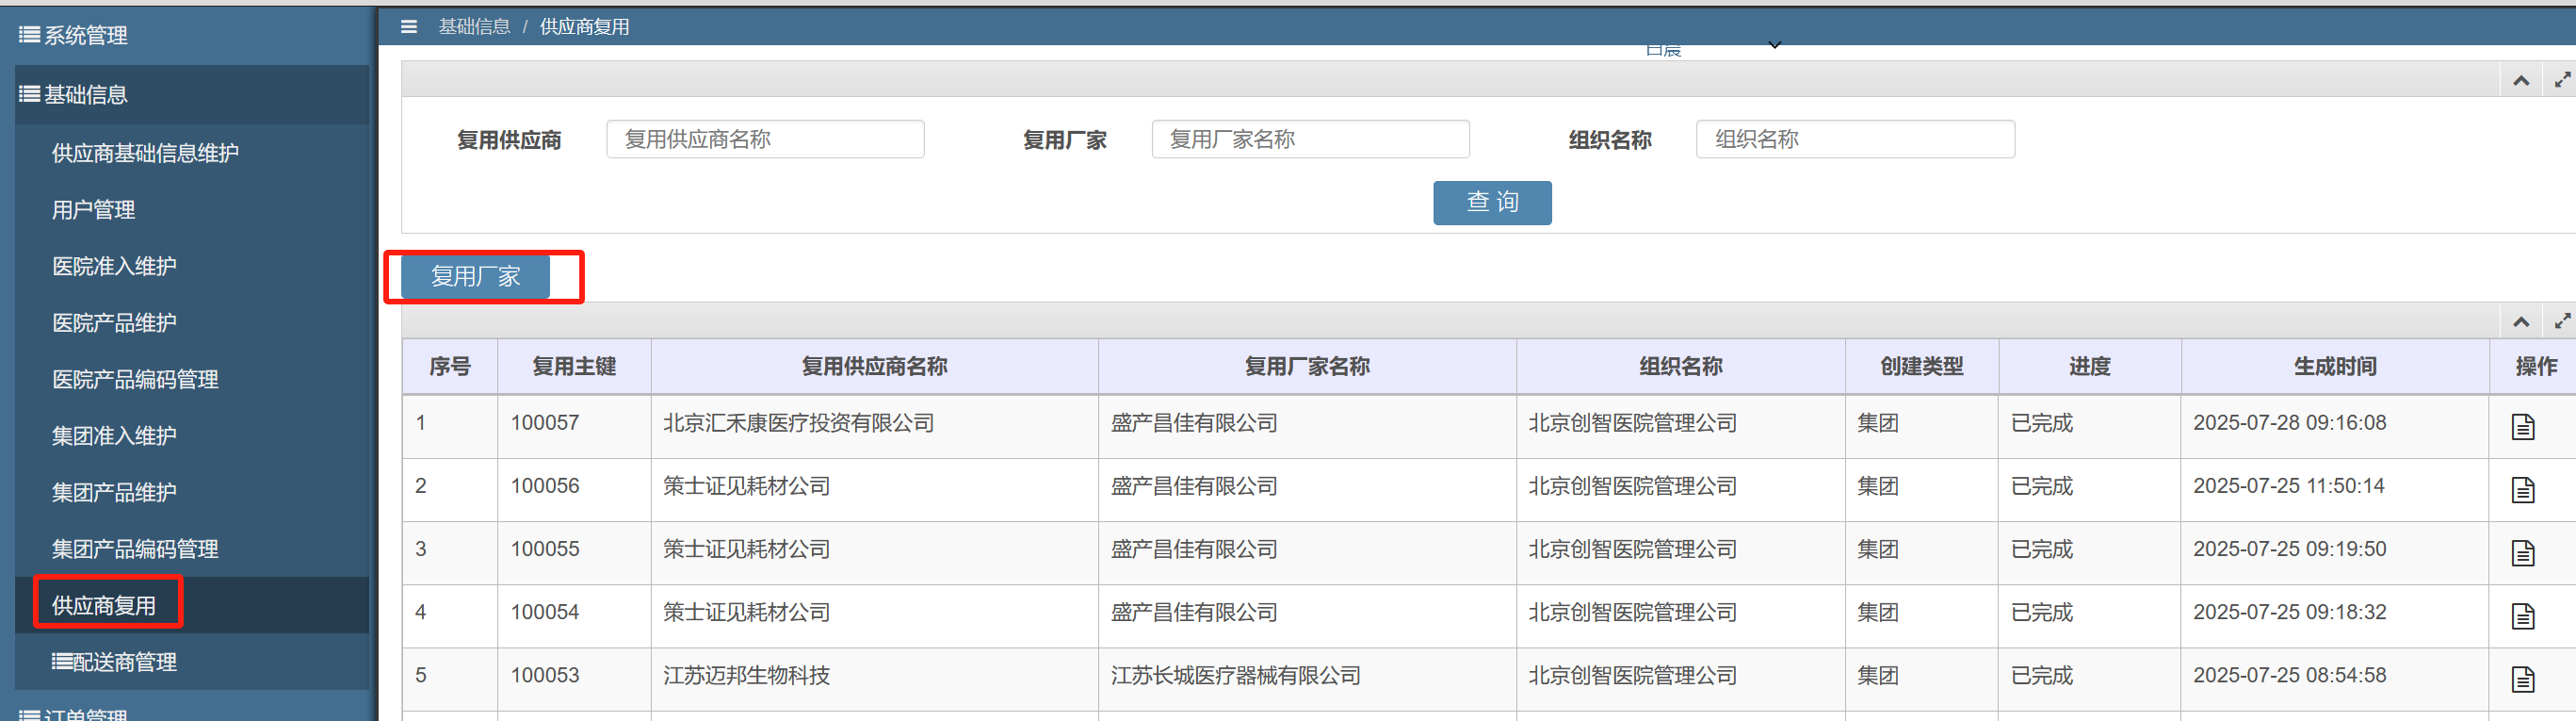Image resolution: width=2576 pixels, height=721 pixels.
Task: Select timestamp 2025-07-25 11:50:14
Action: pos(2288,487)
